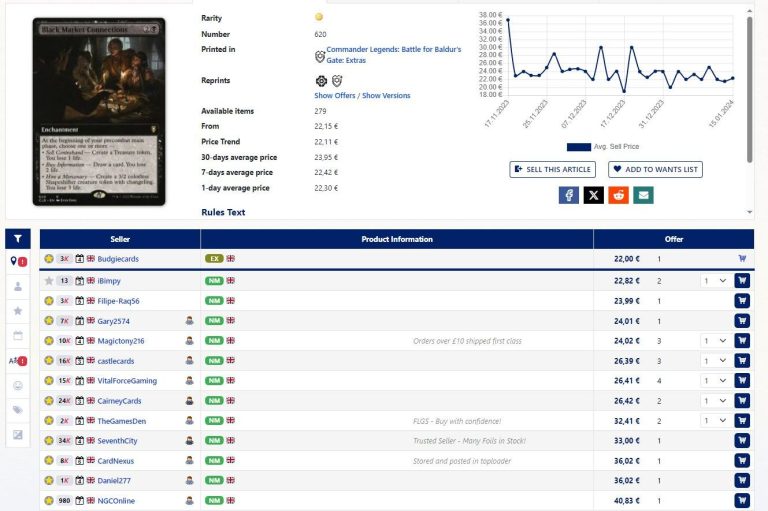The image size is (768, 511).
Task: Open the smiley condition filter icon
Action: click(18, 386)
